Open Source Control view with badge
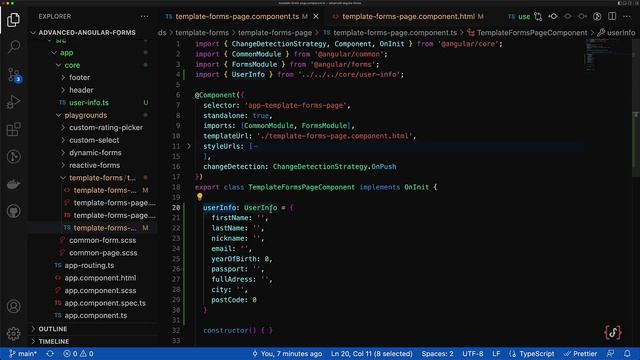Viewport: 640px width, 360px height. coord(14,75)
